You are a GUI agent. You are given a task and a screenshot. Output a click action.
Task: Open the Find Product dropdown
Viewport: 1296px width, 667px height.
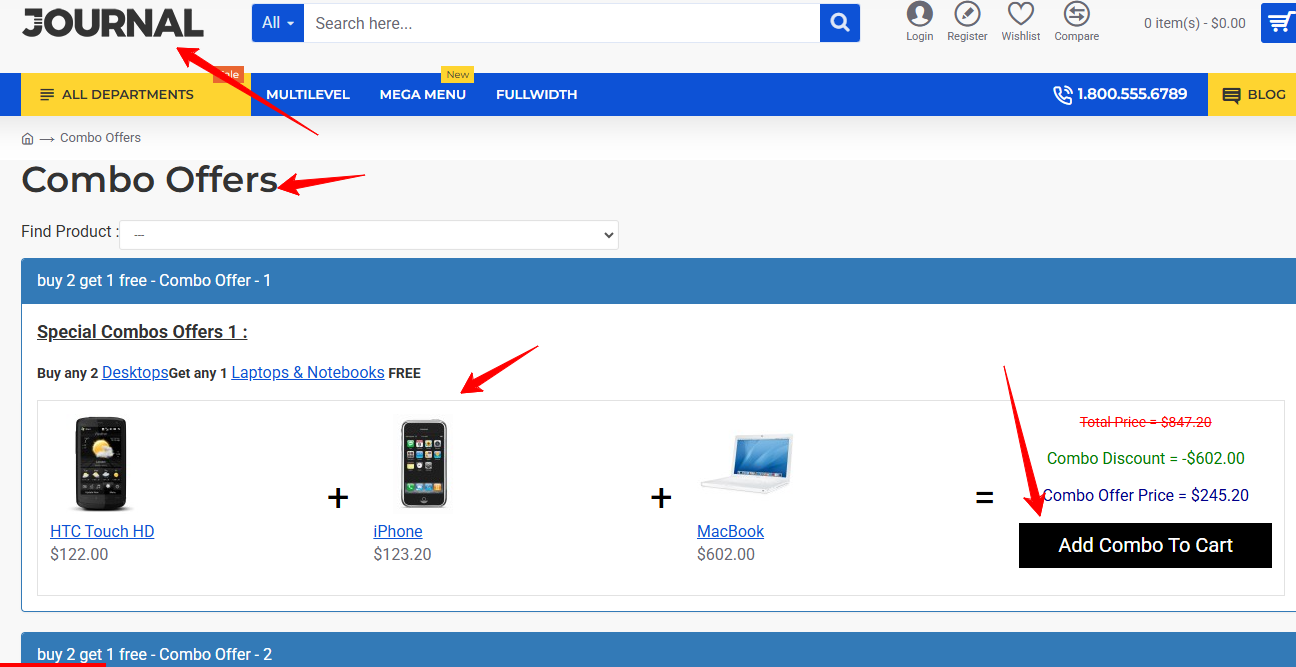pyautogui.click(x=369, y=235)
